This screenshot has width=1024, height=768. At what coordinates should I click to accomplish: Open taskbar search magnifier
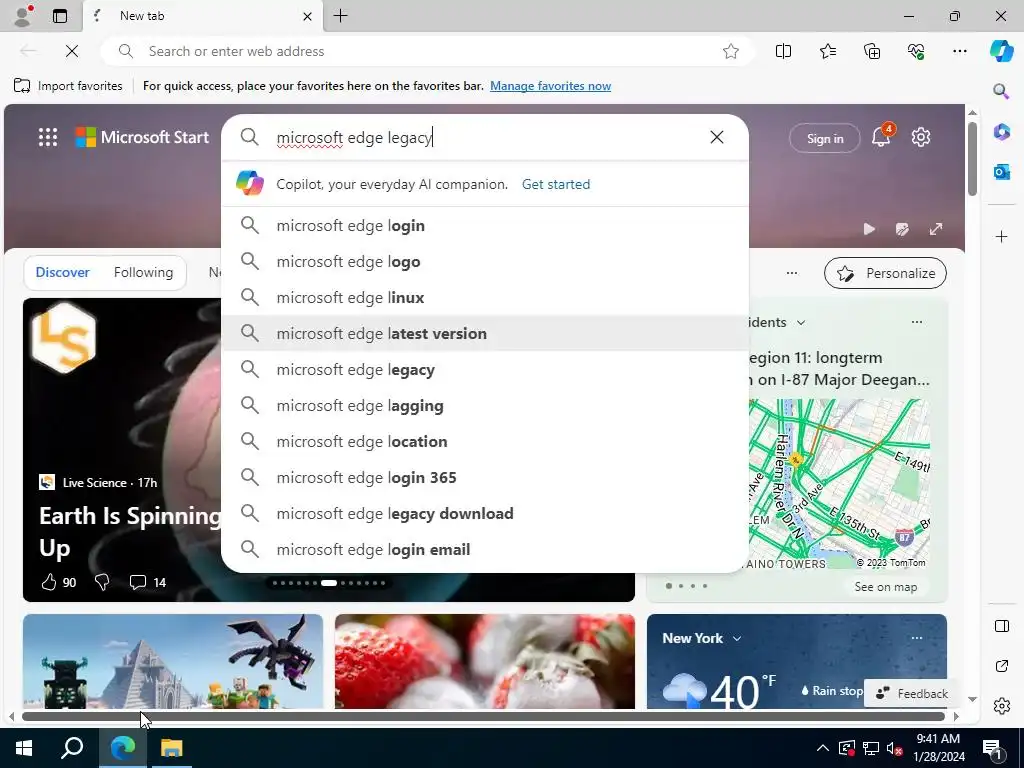[72, 748]
